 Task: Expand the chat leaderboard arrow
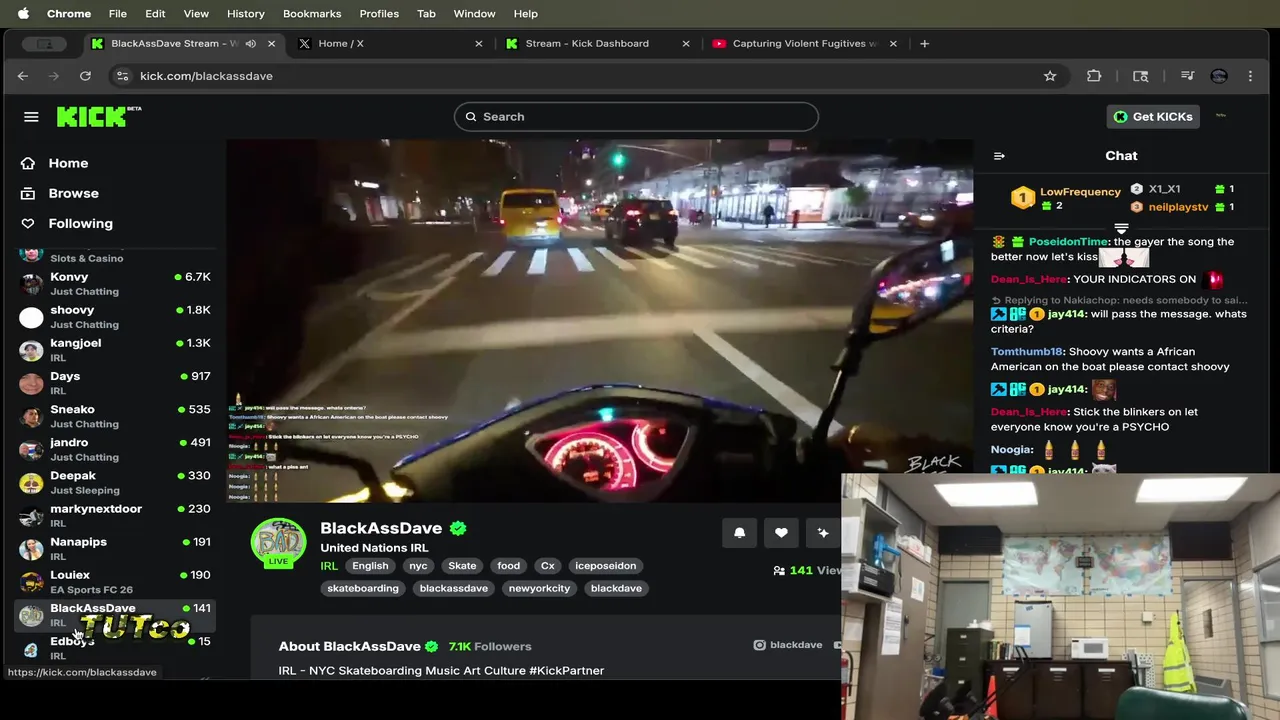[x=1121, y=229]
